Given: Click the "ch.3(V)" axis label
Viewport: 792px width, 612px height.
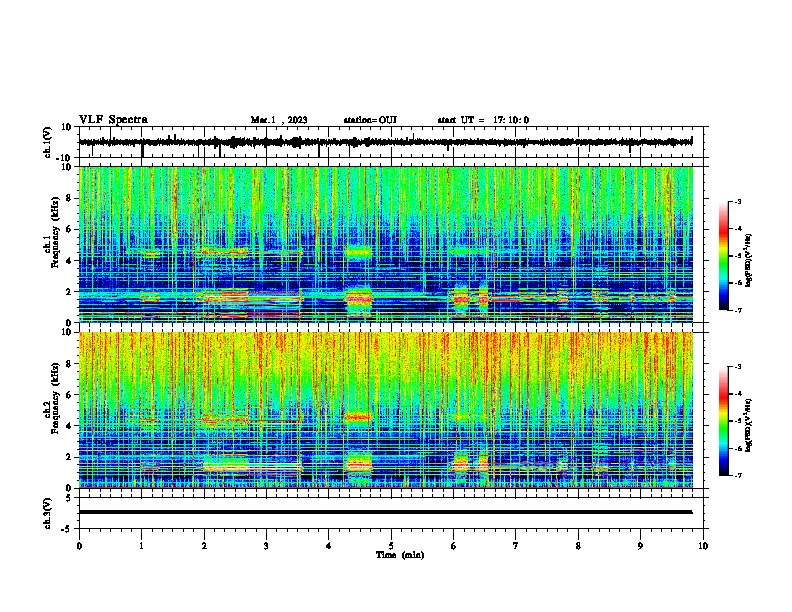Looking at the screenshot, I should pos(47,514).
